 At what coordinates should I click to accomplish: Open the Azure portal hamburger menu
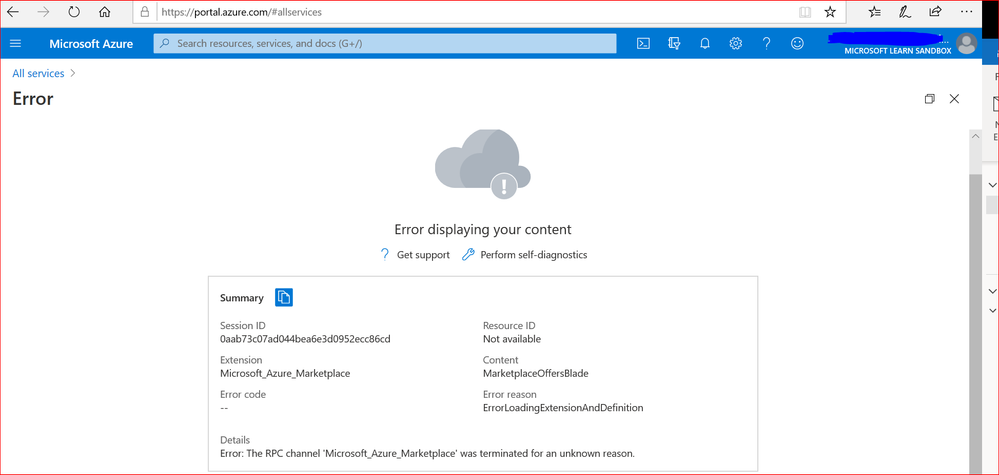pyautogui.click(x=16, y=43)
